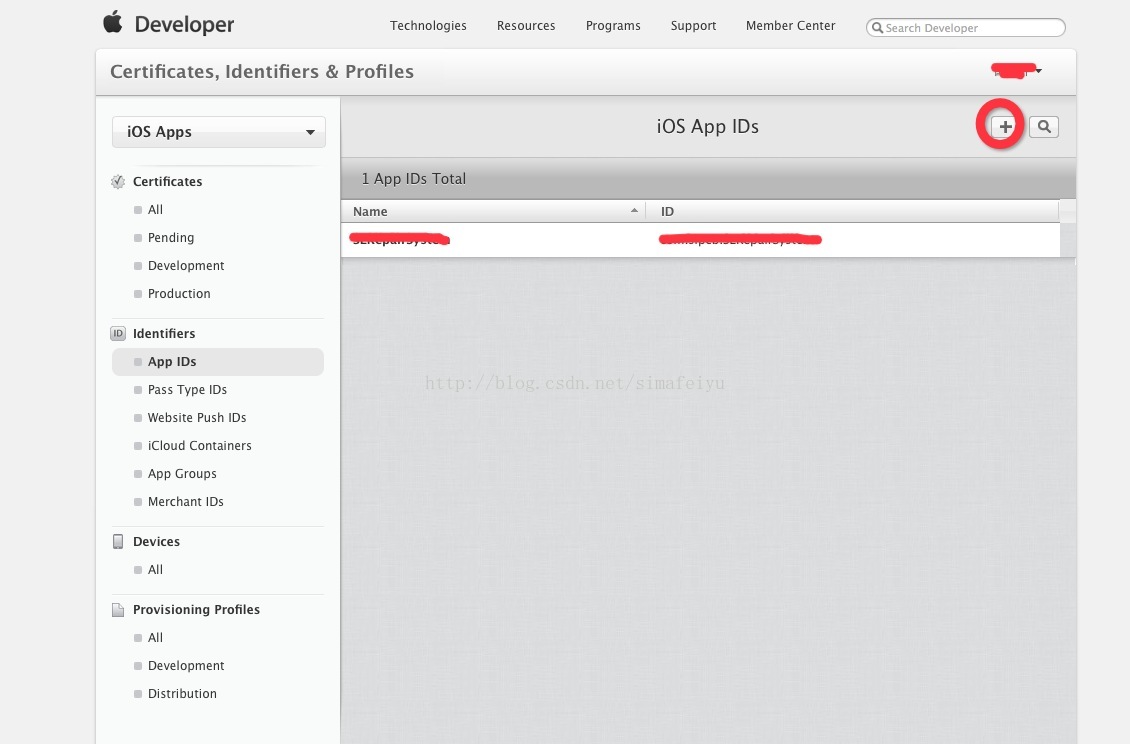Select All under Devices
1130x744 pixels.
156,570
